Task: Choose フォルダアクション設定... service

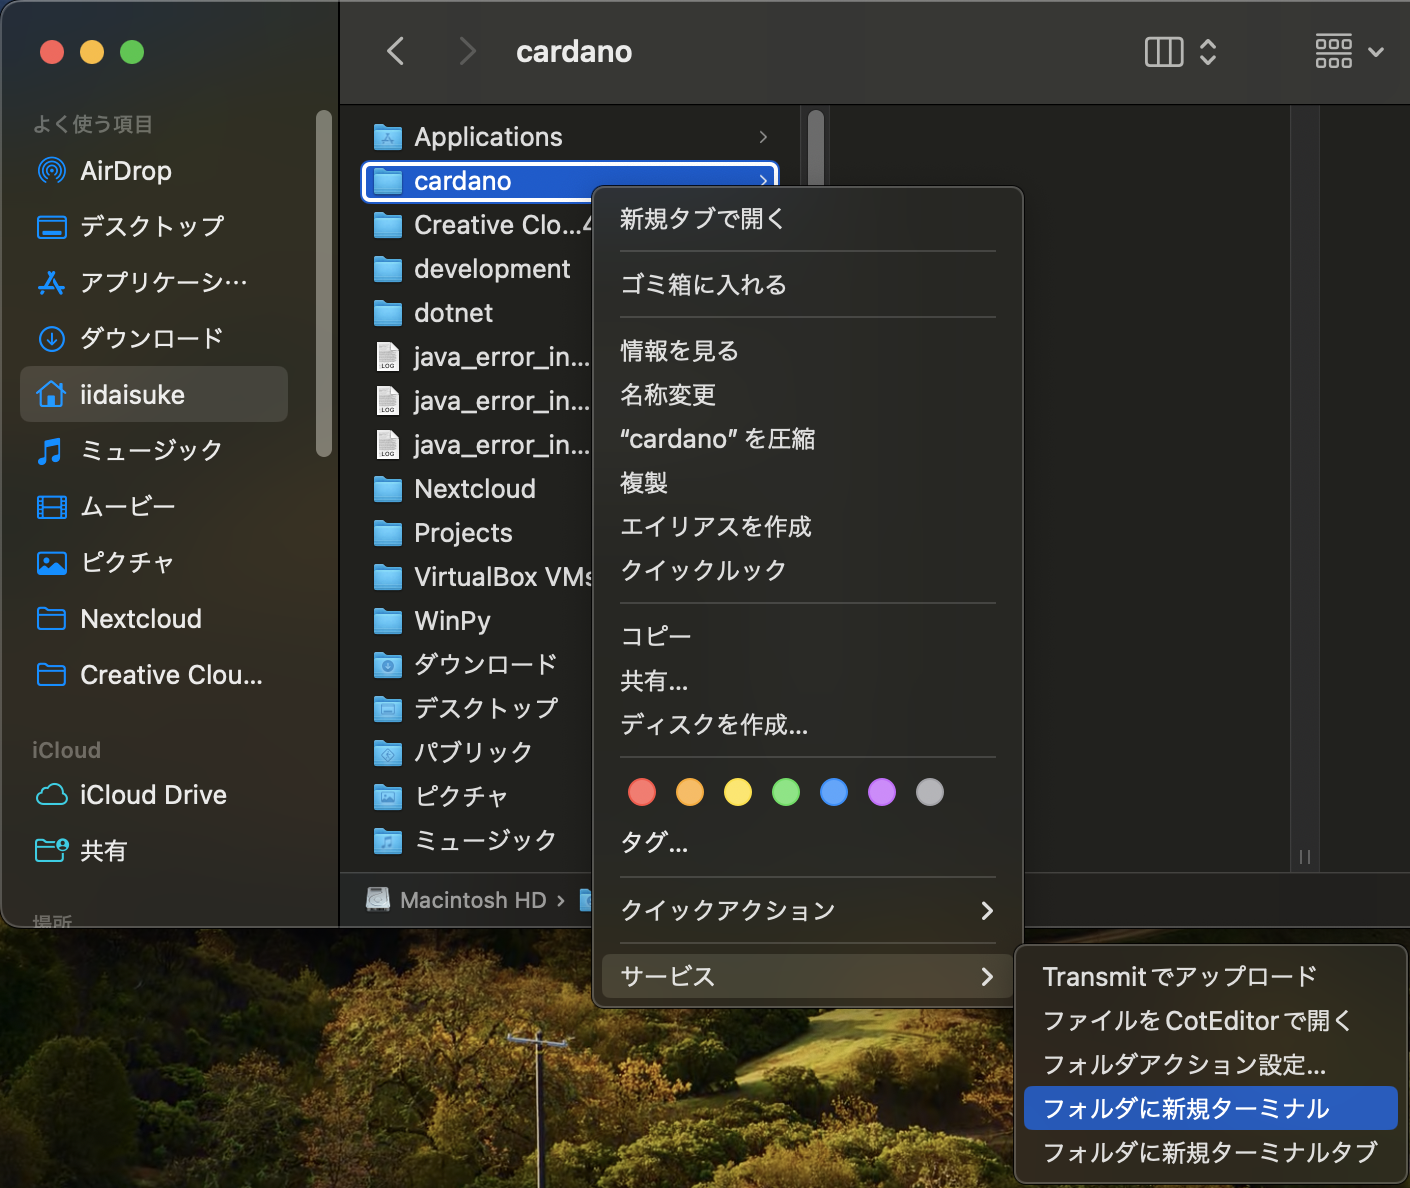Action: [x=1211, y=1065]
